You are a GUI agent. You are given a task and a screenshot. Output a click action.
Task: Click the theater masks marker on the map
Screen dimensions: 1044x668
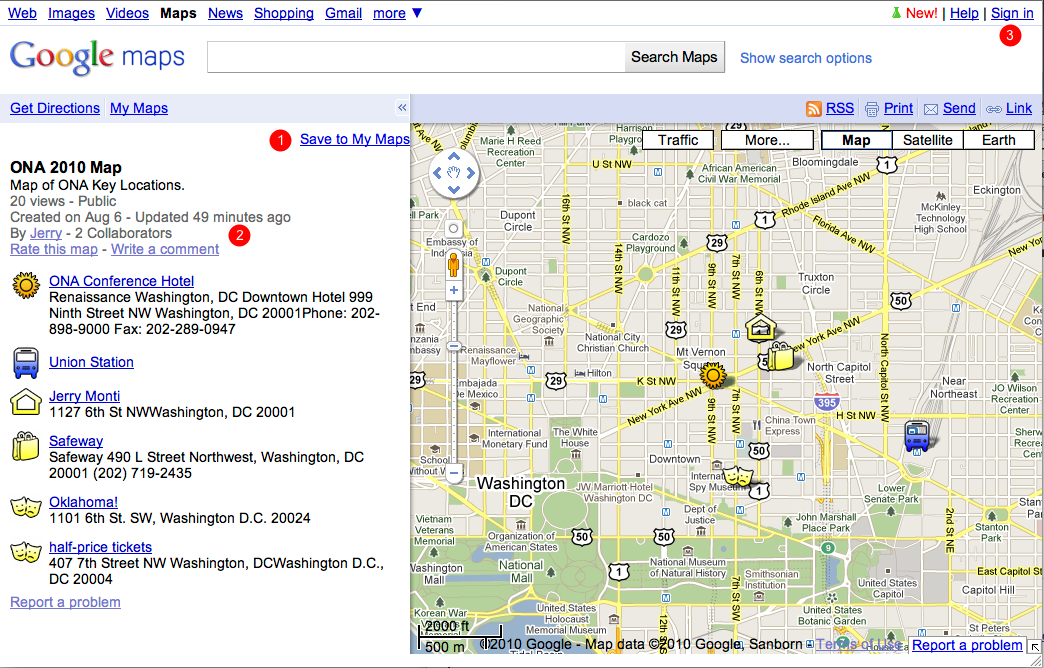point(738,476)
